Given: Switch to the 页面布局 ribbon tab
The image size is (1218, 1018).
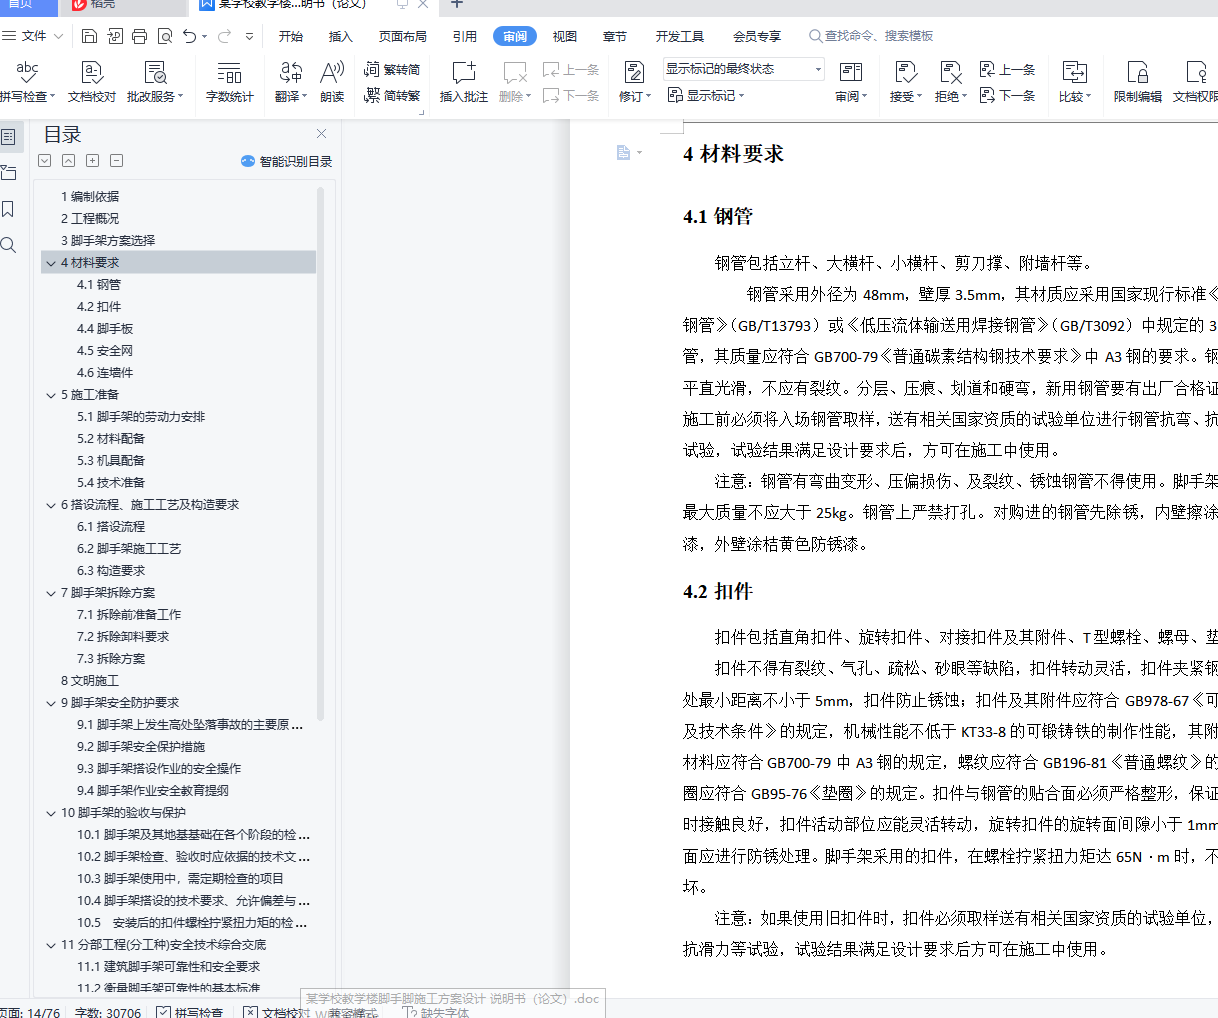Looking at the screenshot, I should click(403, 36).
